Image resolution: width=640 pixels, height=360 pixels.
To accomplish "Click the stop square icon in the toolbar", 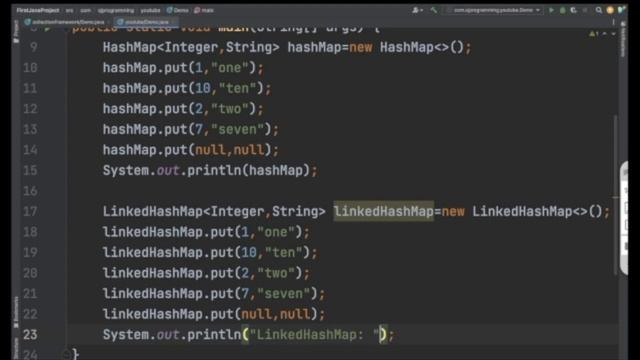I will tap(585, 10).
